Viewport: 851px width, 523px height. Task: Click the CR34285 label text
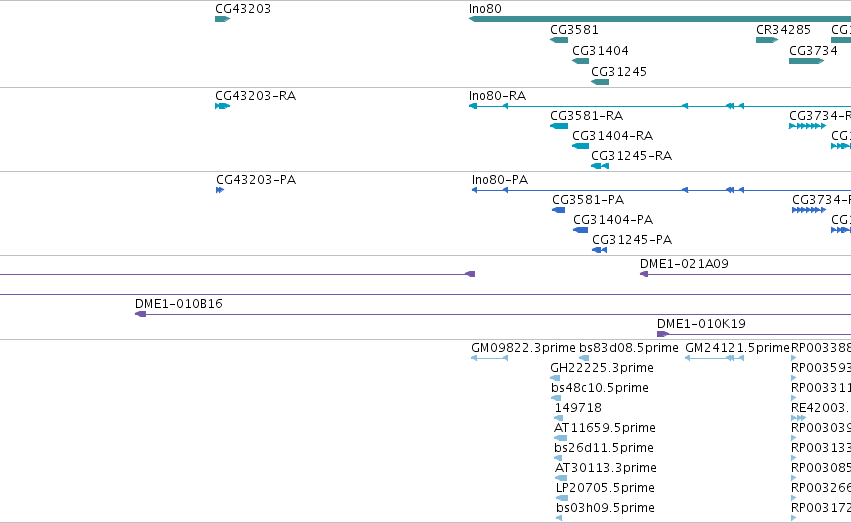[x=783, y=30]
